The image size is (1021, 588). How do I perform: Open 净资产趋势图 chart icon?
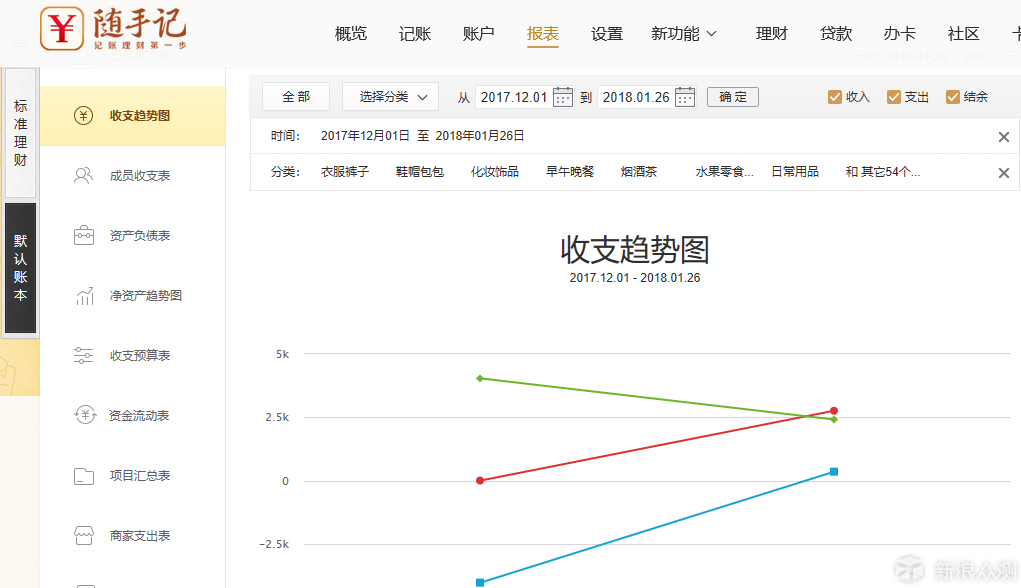point(84,296)
